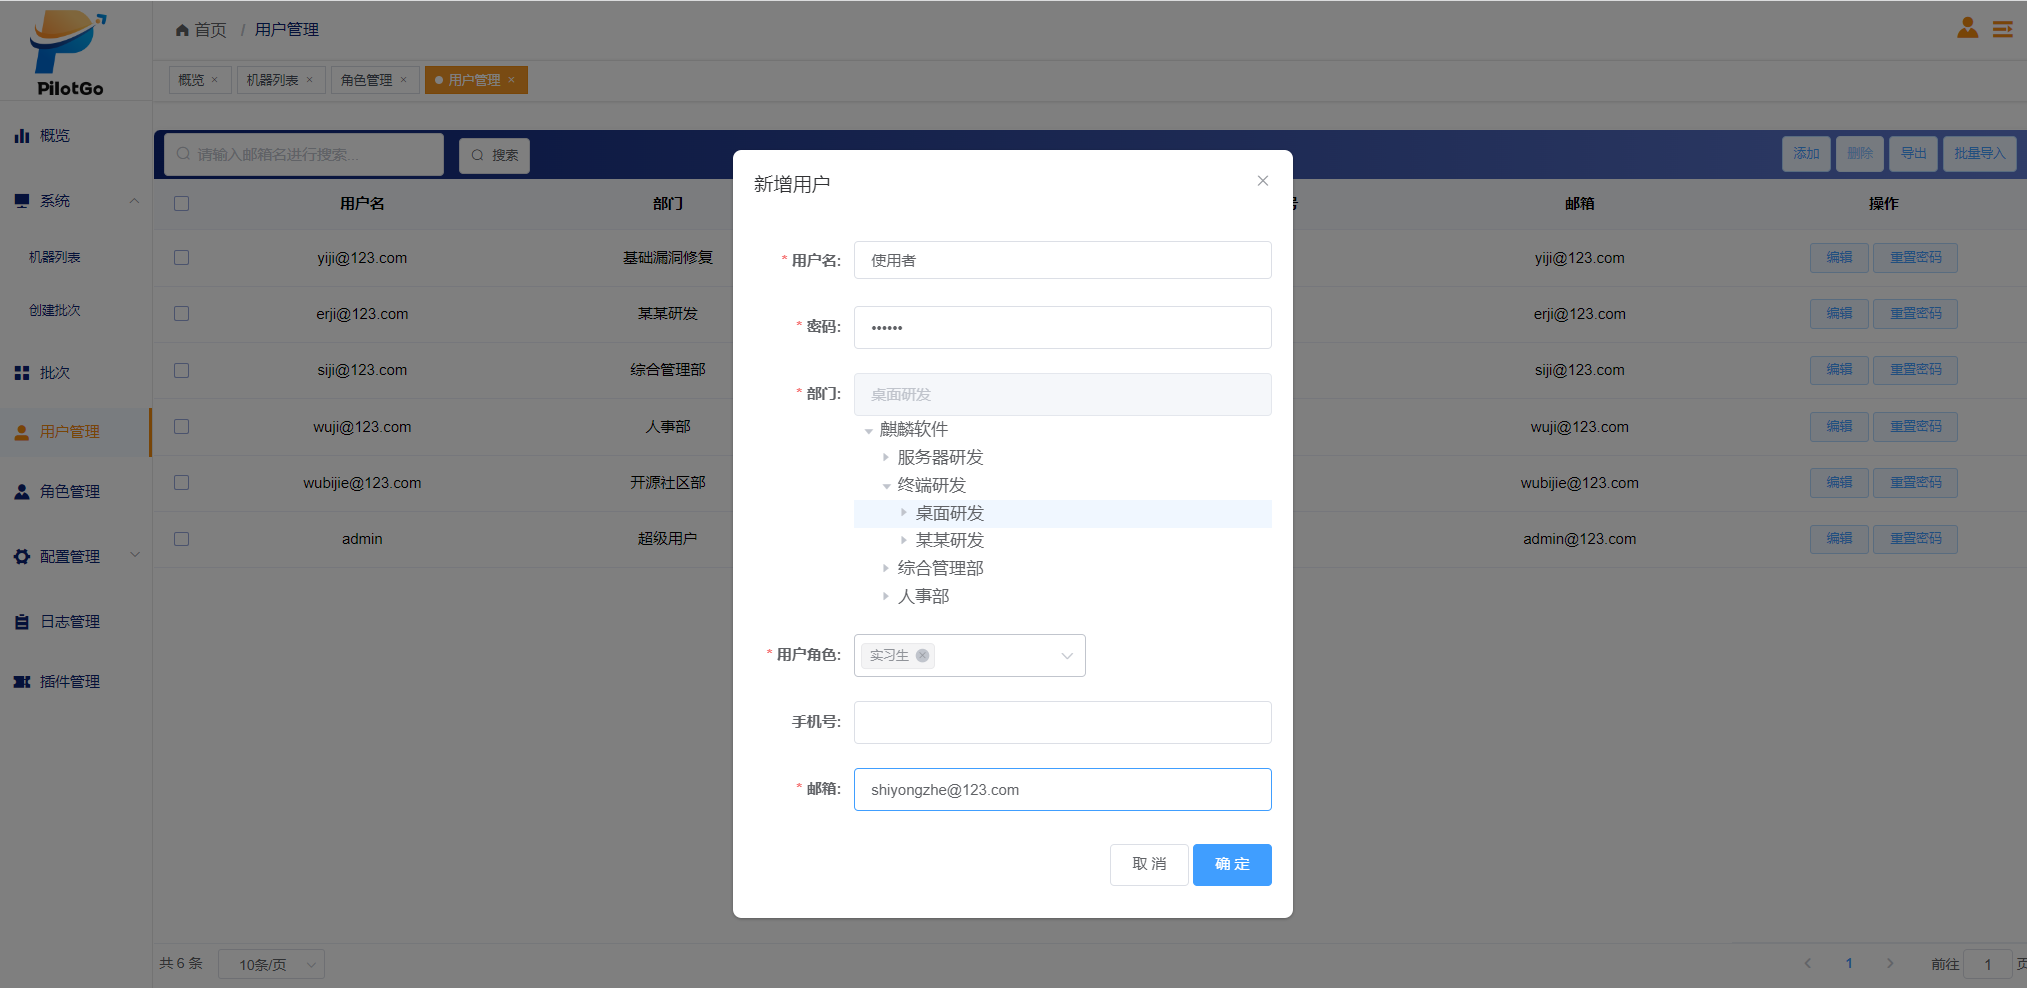Remove the 实习生 role tag
Screen dimensions: 2027x988
pos(922,656)
